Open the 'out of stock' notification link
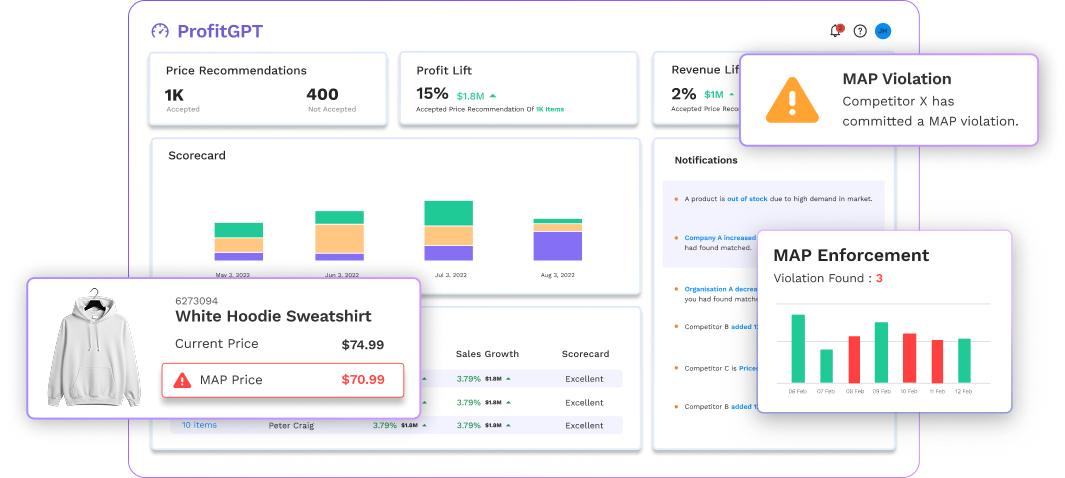 (x=747, y=199)
